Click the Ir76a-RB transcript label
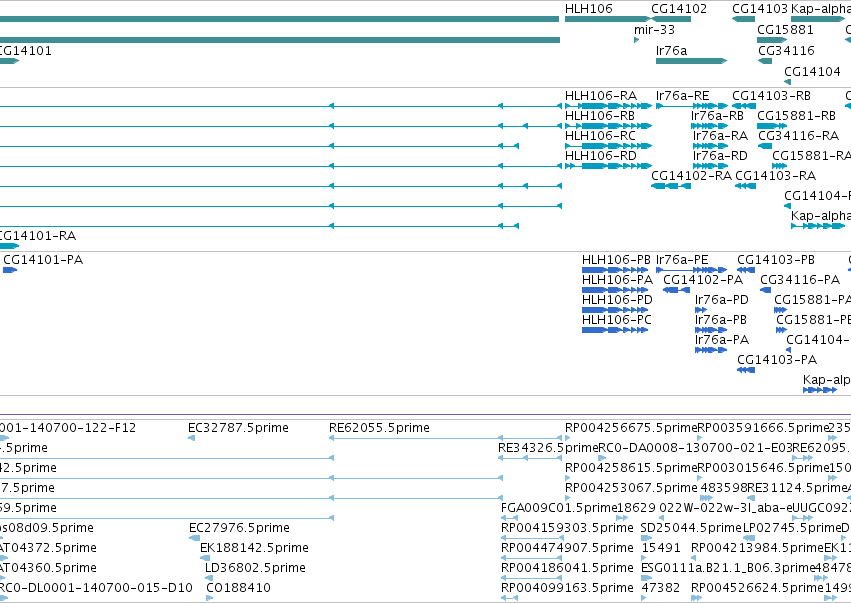Image resolution: width=851 pixels, height=603 pixels. 717,116
